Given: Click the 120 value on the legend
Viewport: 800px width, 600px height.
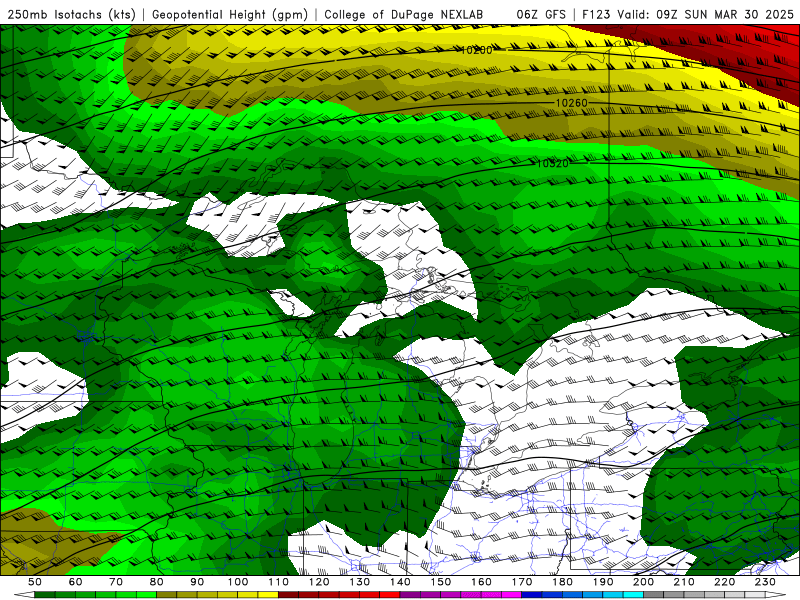Looking at the screenshot, I should (x=319, y=582).
